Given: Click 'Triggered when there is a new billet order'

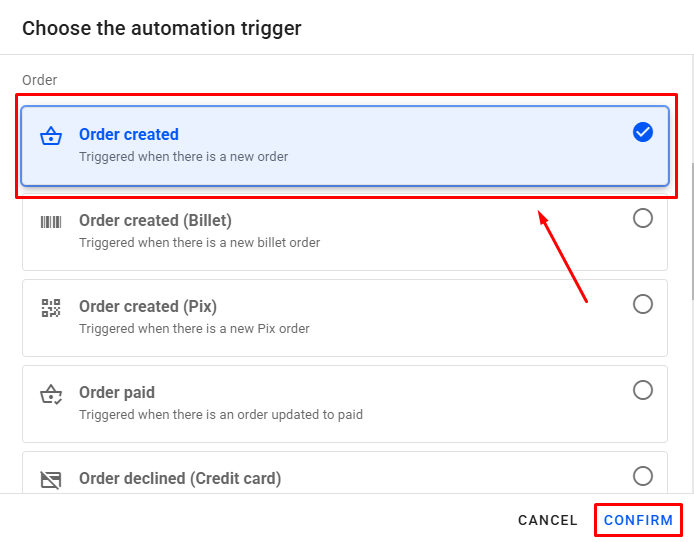Looking at the screenshot, I should coord(199,243).
